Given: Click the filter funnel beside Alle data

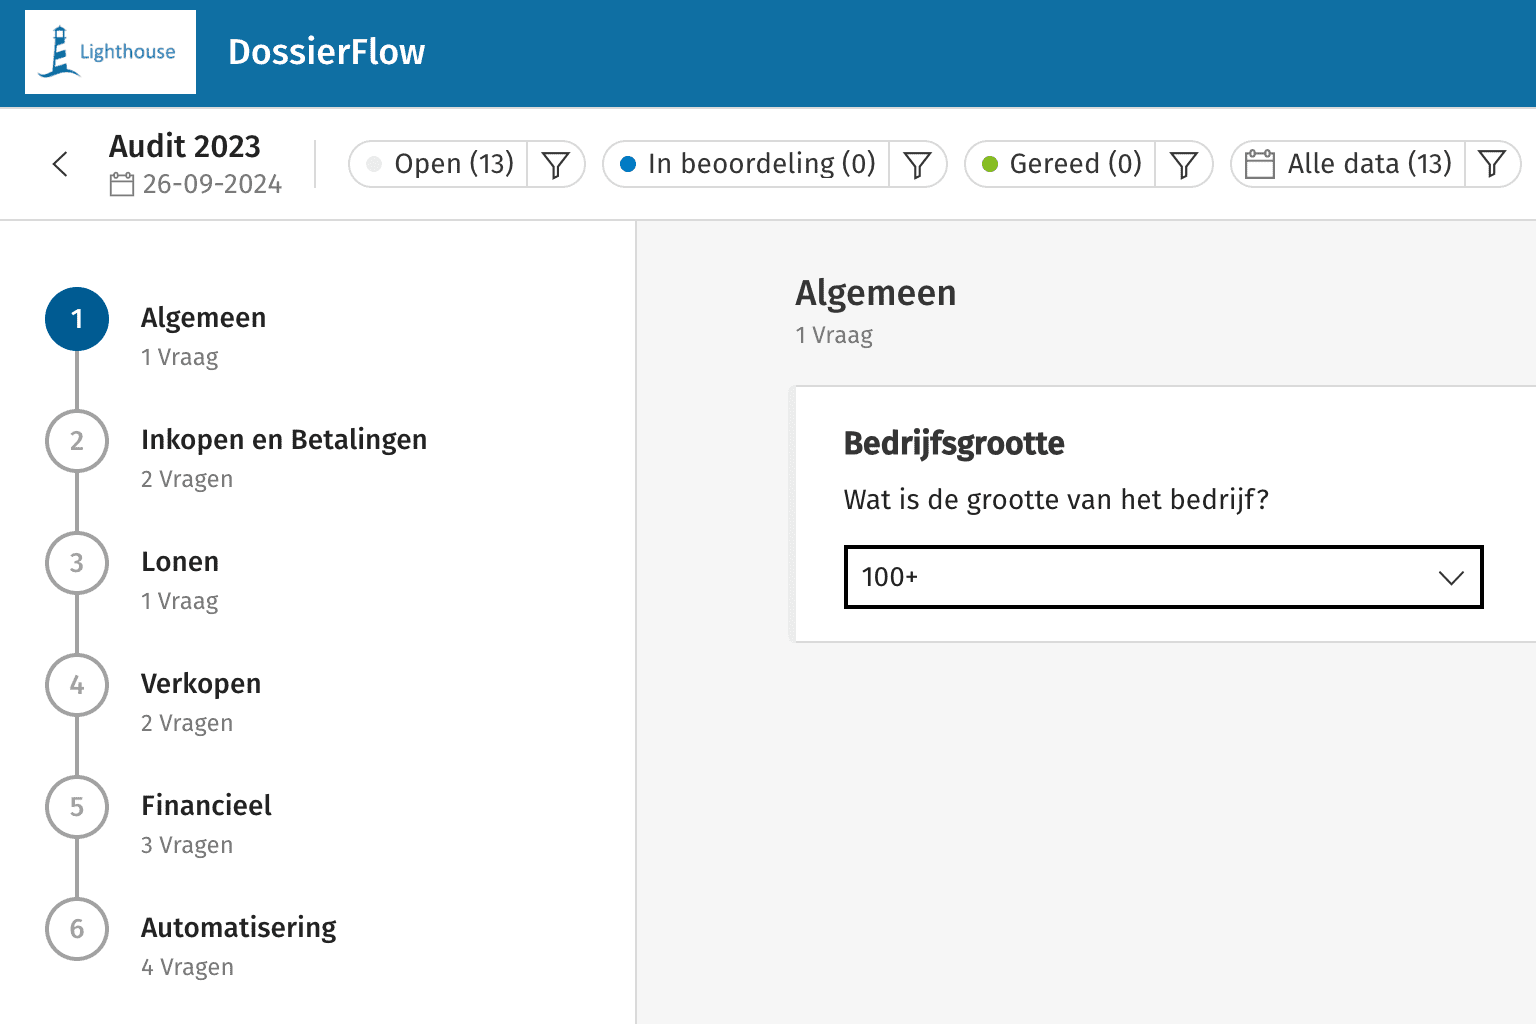Looking at the screenshot, I should (x=1491, y=164).
